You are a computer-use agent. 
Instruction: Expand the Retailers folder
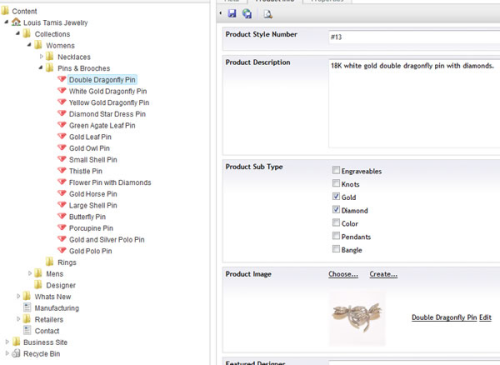[x=18, y=319]
